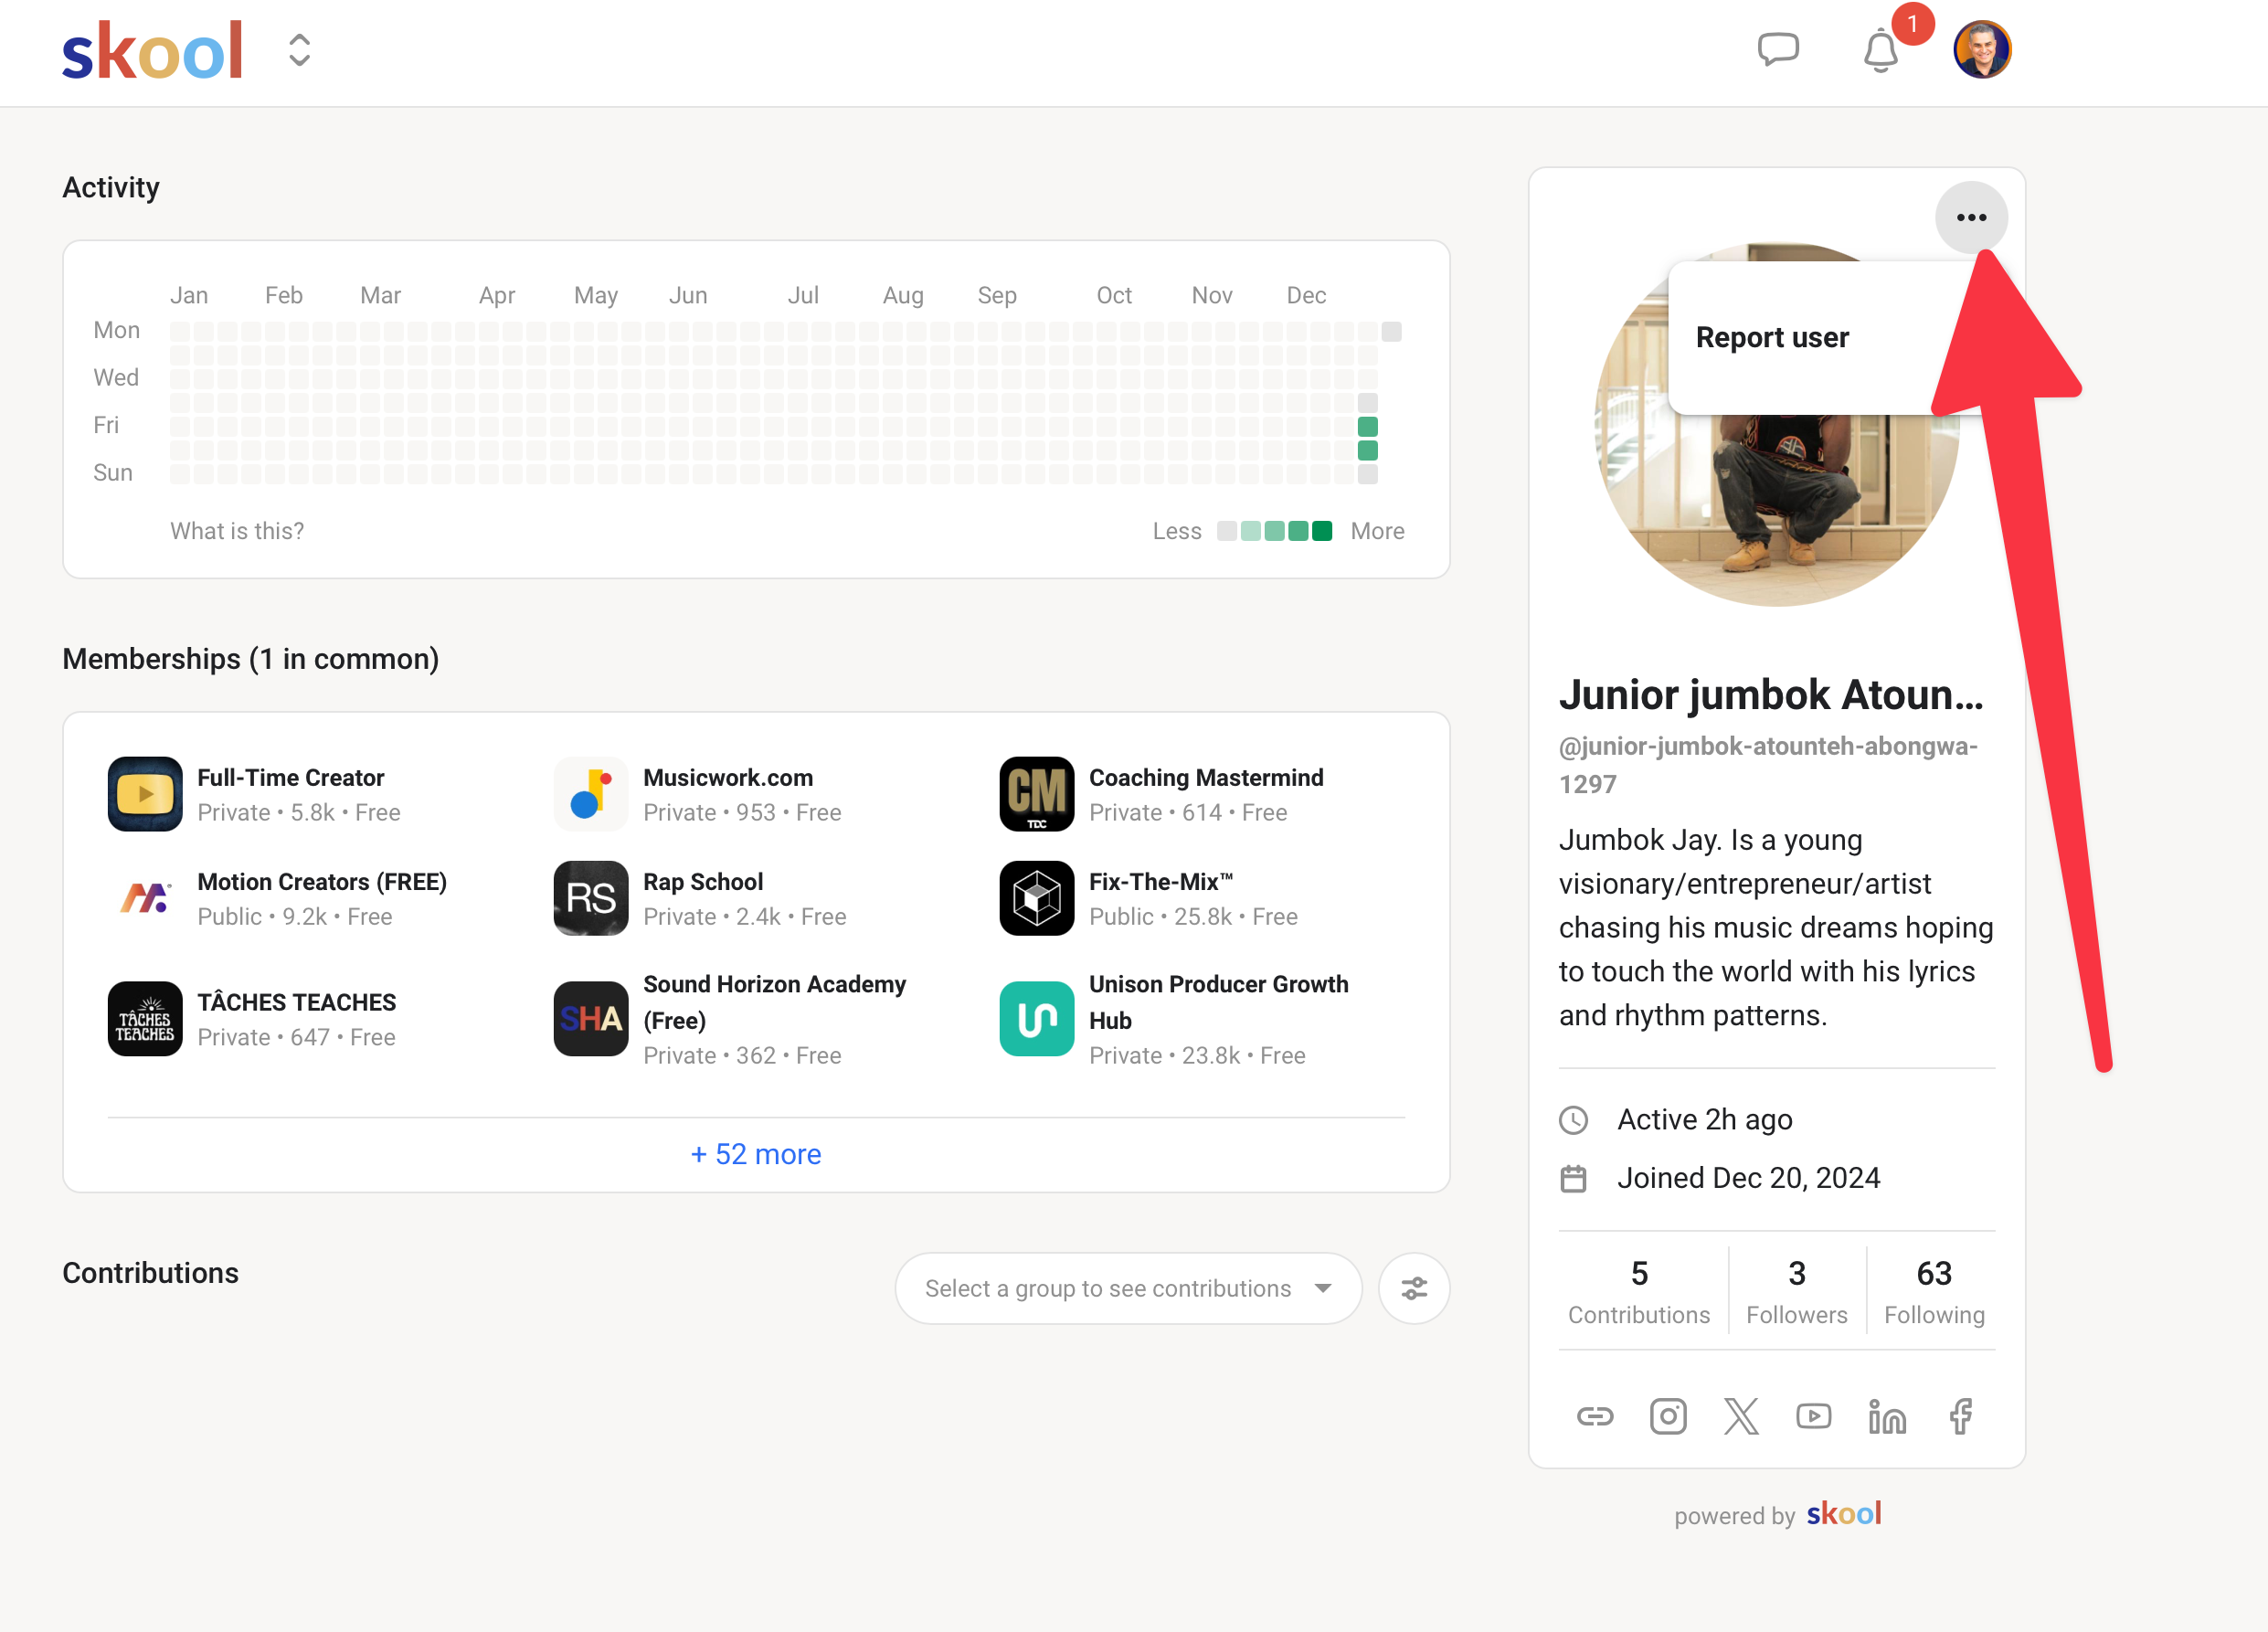Open the 'Select a group to see contributions' dropdown

pos(1128,1288)
